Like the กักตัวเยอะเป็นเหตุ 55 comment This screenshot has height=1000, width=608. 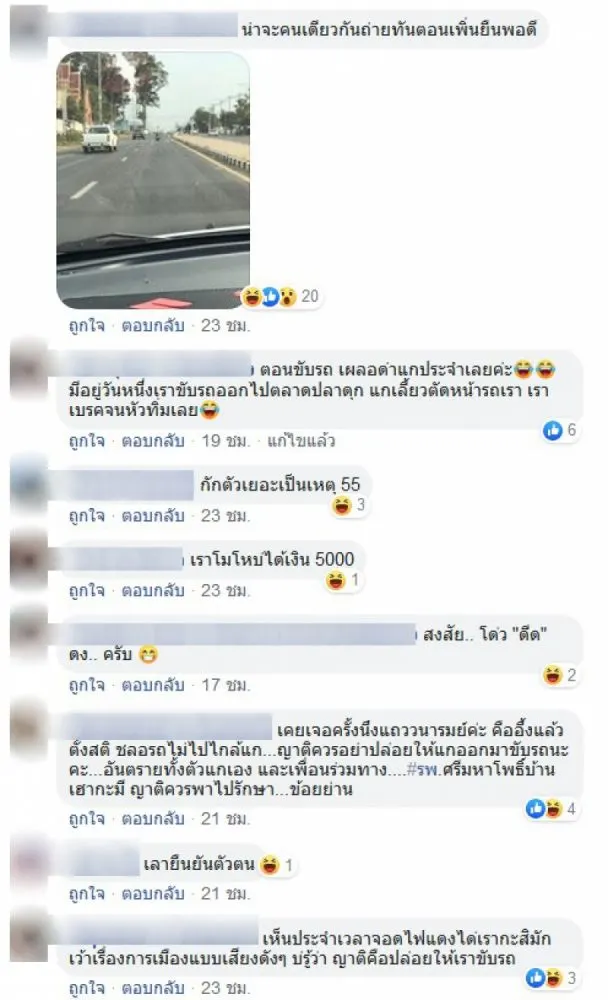[x=86, y=516]
